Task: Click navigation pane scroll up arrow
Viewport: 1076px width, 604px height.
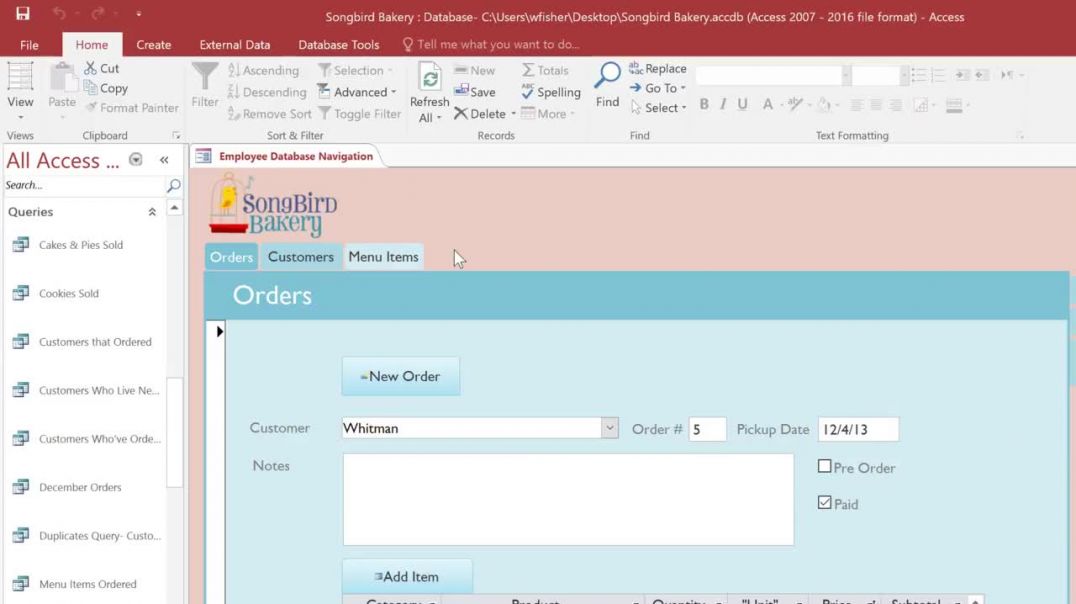Action: coord(175,208)
